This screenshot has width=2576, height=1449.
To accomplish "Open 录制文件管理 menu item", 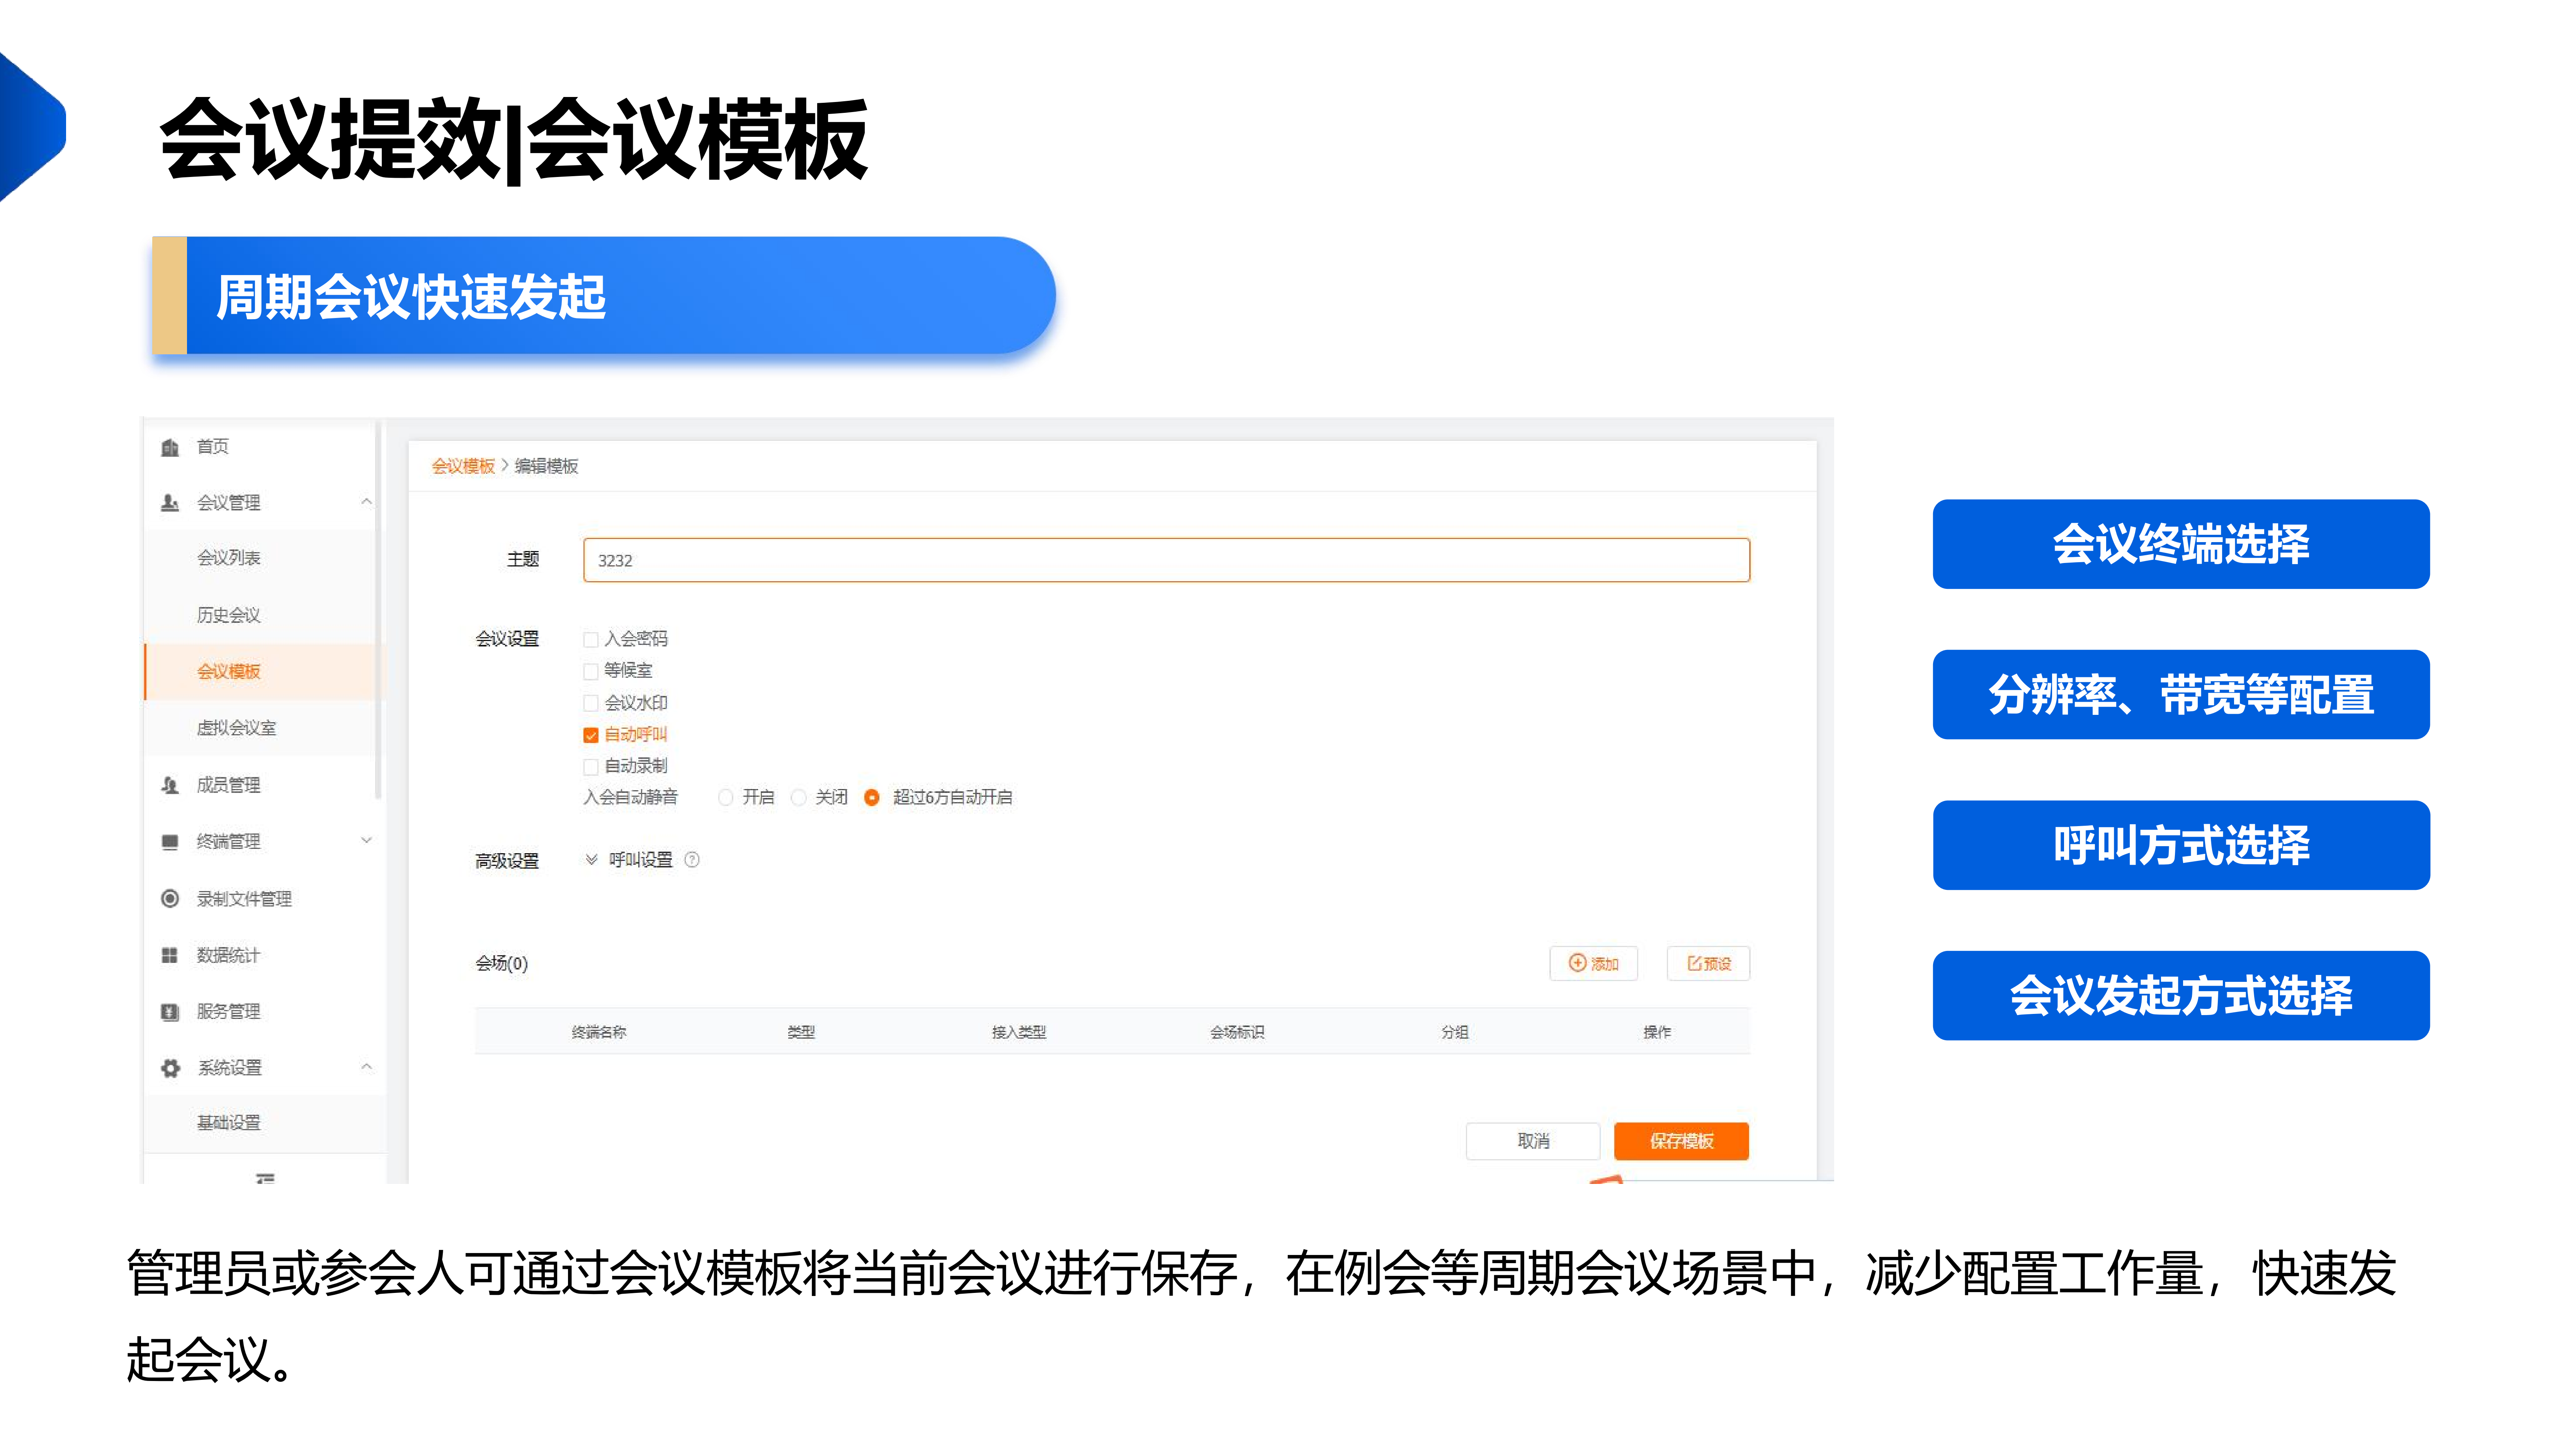I will pos(245,899).
